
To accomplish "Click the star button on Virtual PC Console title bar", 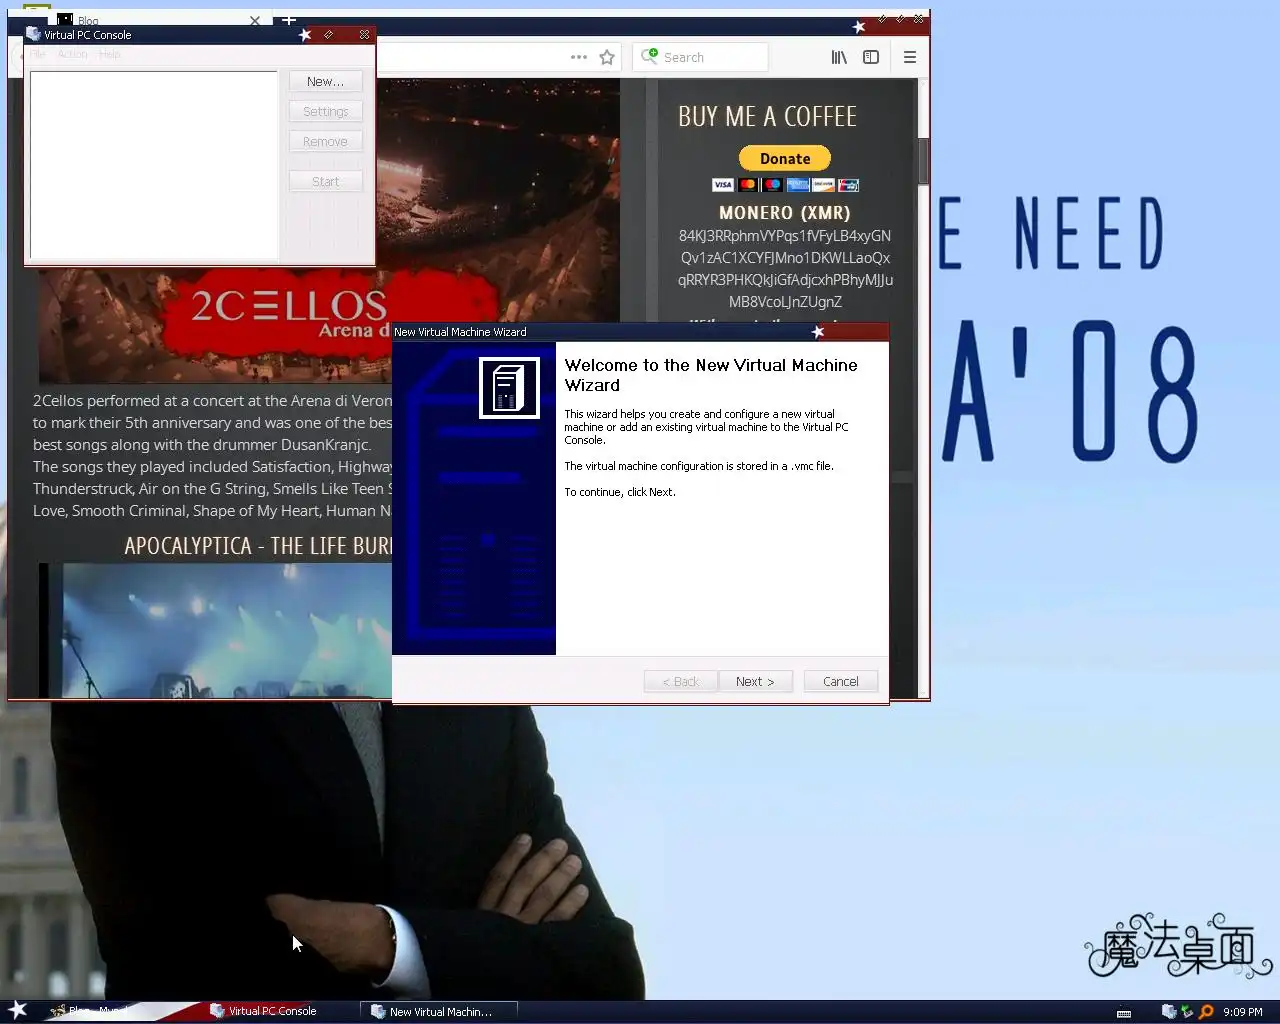I will pos(305,34).
